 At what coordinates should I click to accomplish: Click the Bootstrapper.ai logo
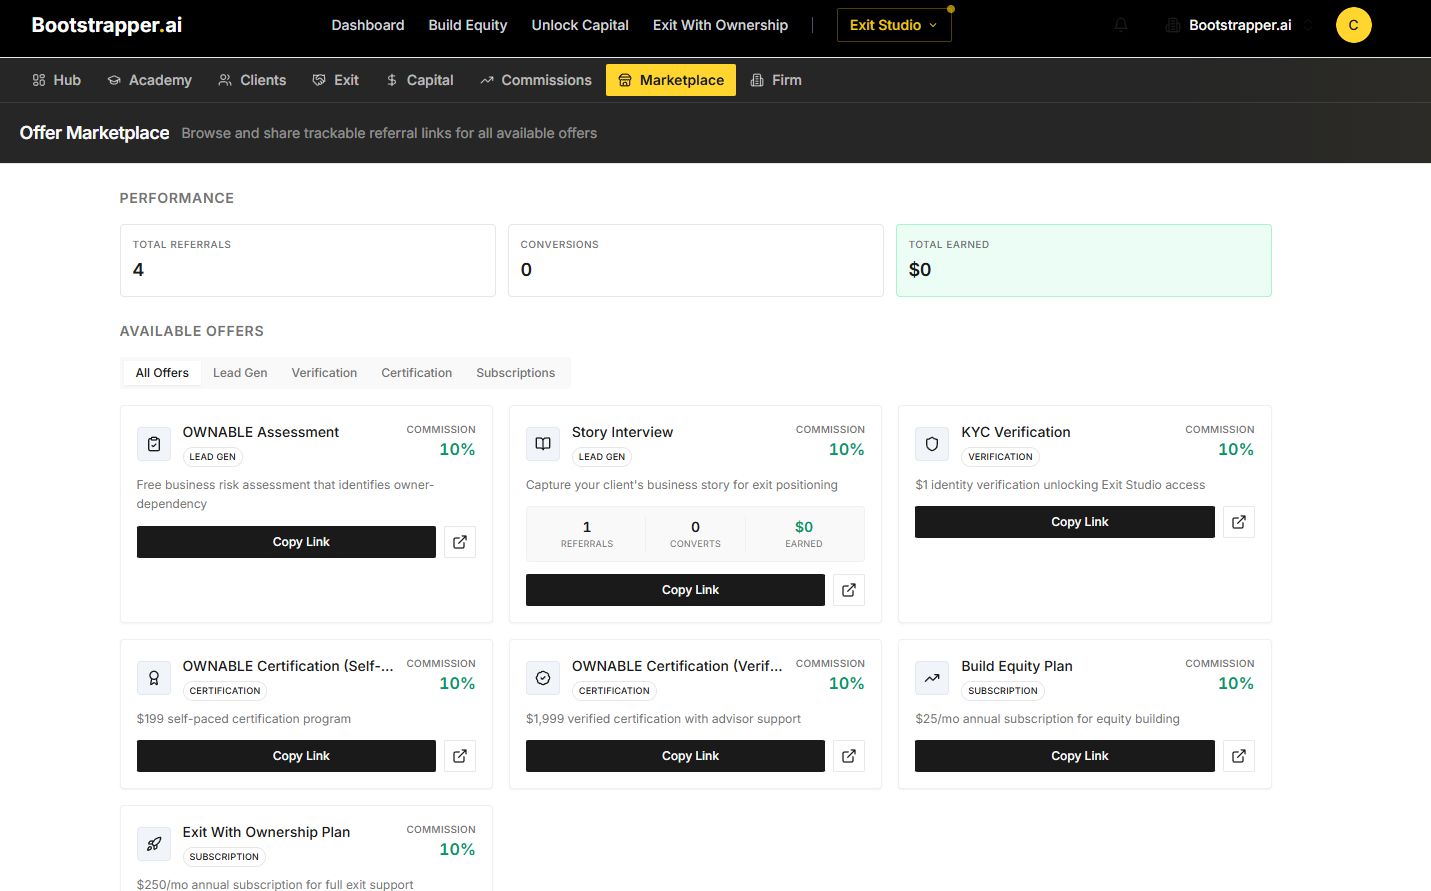[x=107, y=25]
